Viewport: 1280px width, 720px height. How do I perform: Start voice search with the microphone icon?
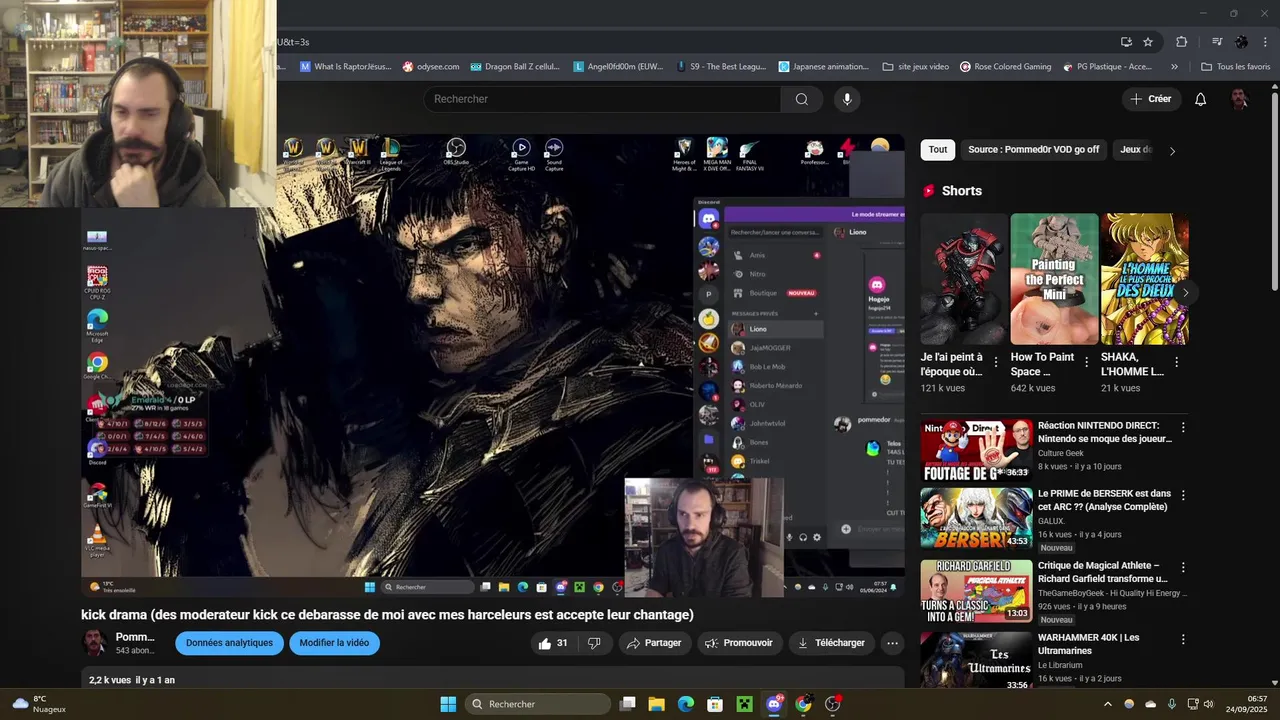coord(847,99)
